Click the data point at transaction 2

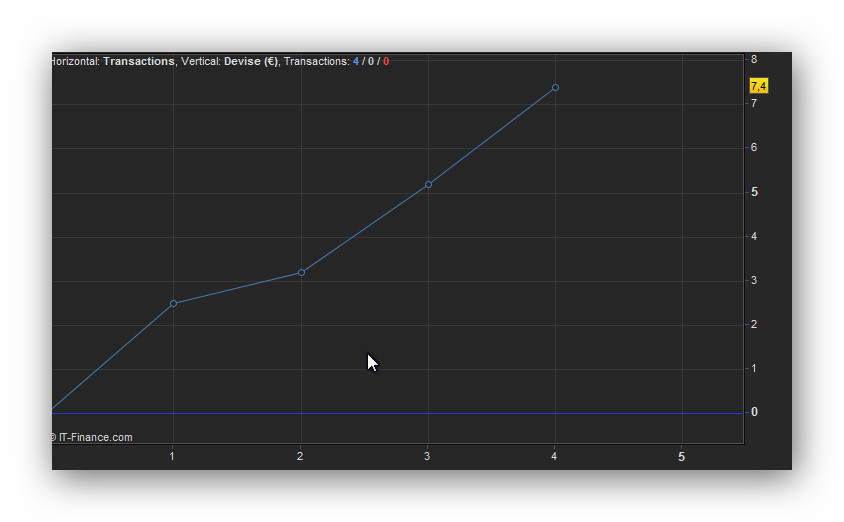pyautogui.click(x=301, y=273)
